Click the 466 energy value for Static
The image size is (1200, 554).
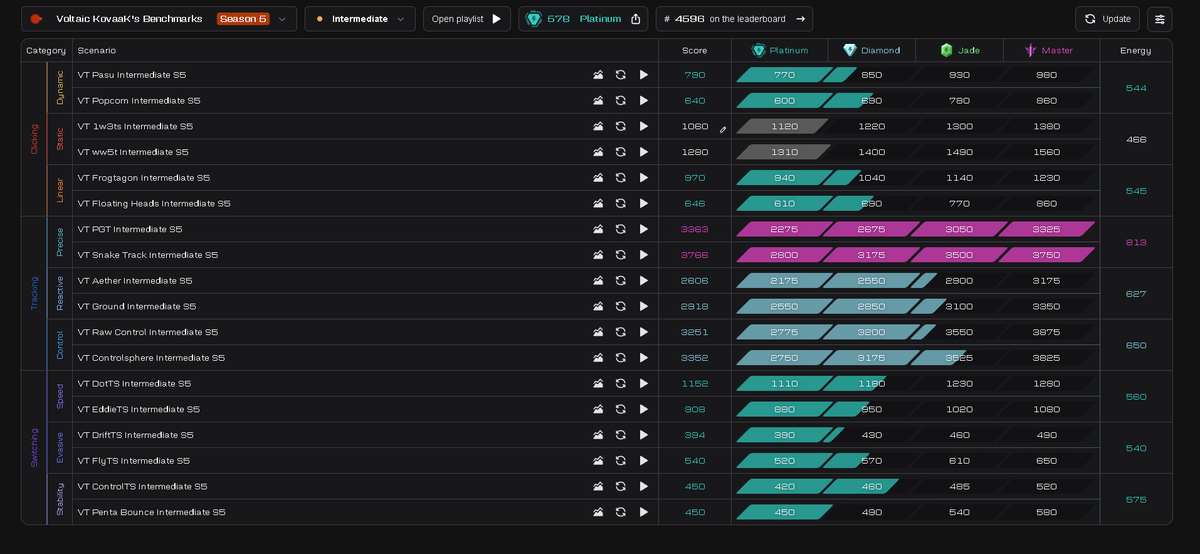[1136, 139]
